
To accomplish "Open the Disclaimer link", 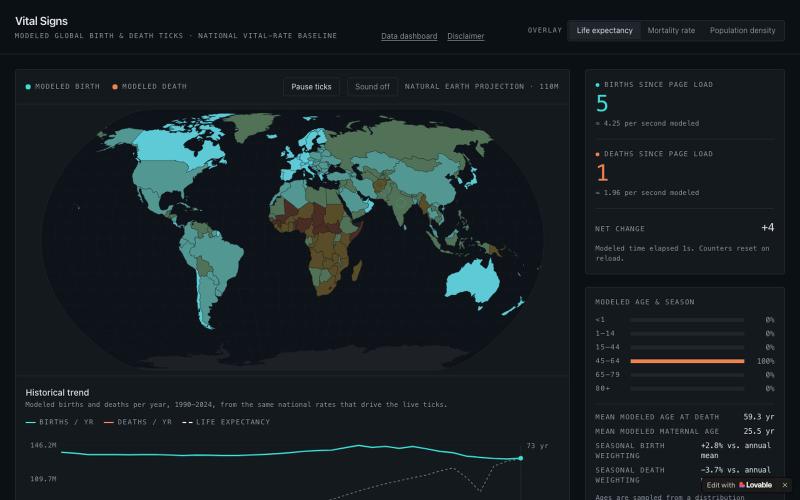I will click(x=466, y=36).
